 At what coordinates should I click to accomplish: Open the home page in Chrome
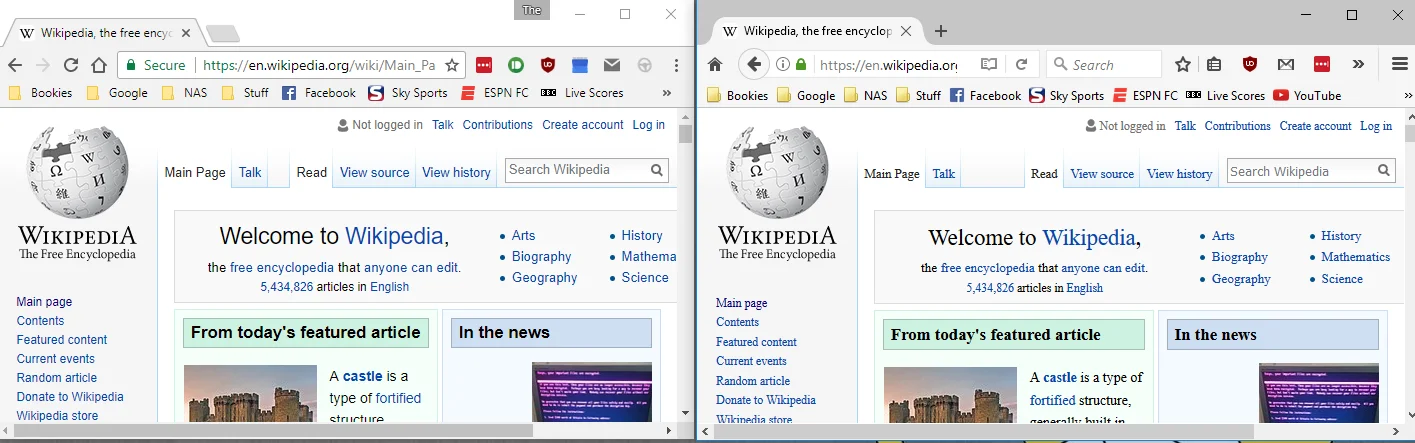click(x=99, y=65)
